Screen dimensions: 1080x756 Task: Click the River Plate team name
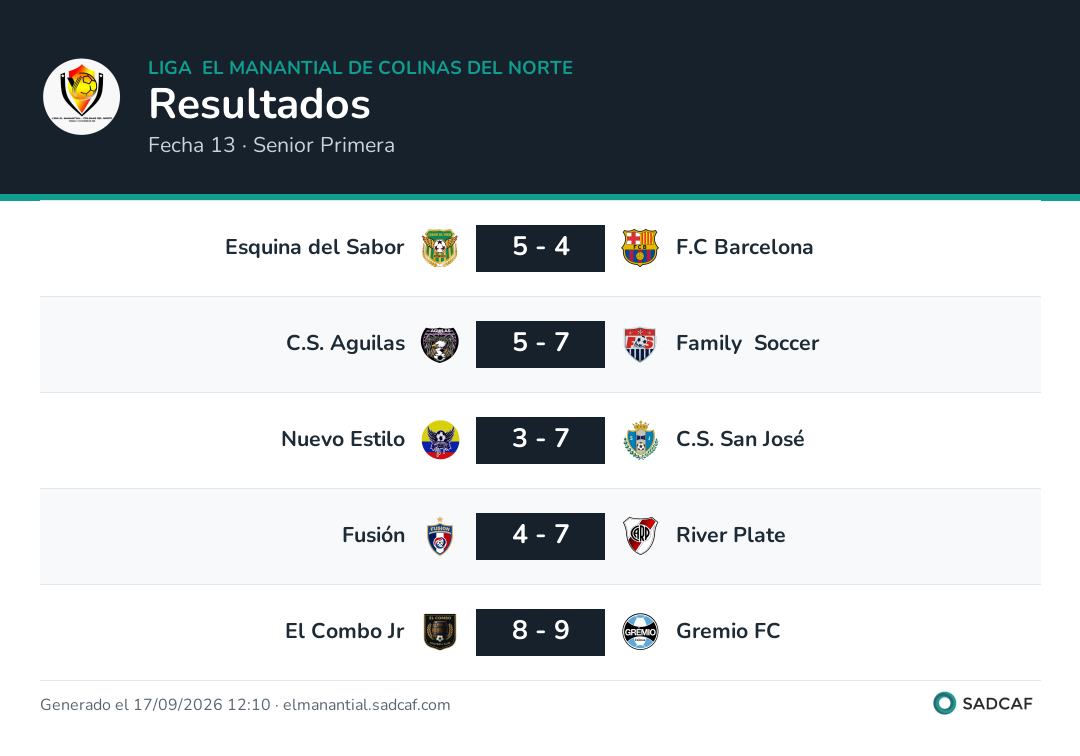point(730,535)
